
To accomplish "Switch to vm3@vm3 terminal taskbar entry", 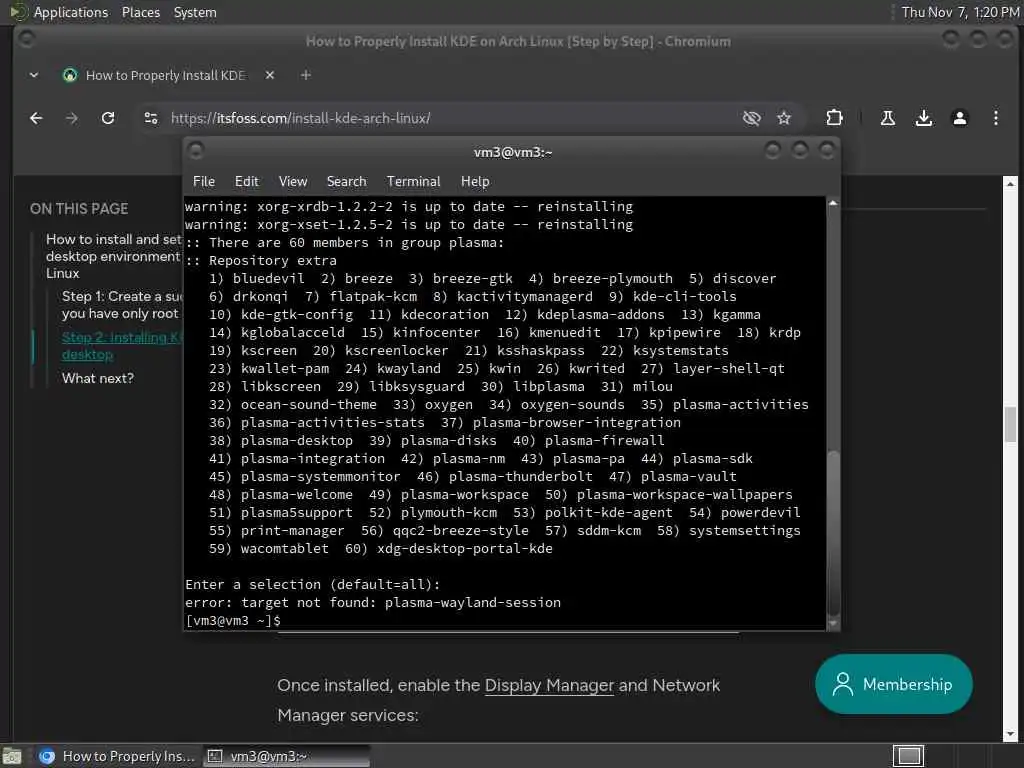I will pyautogui.click(x=285, y=756).
